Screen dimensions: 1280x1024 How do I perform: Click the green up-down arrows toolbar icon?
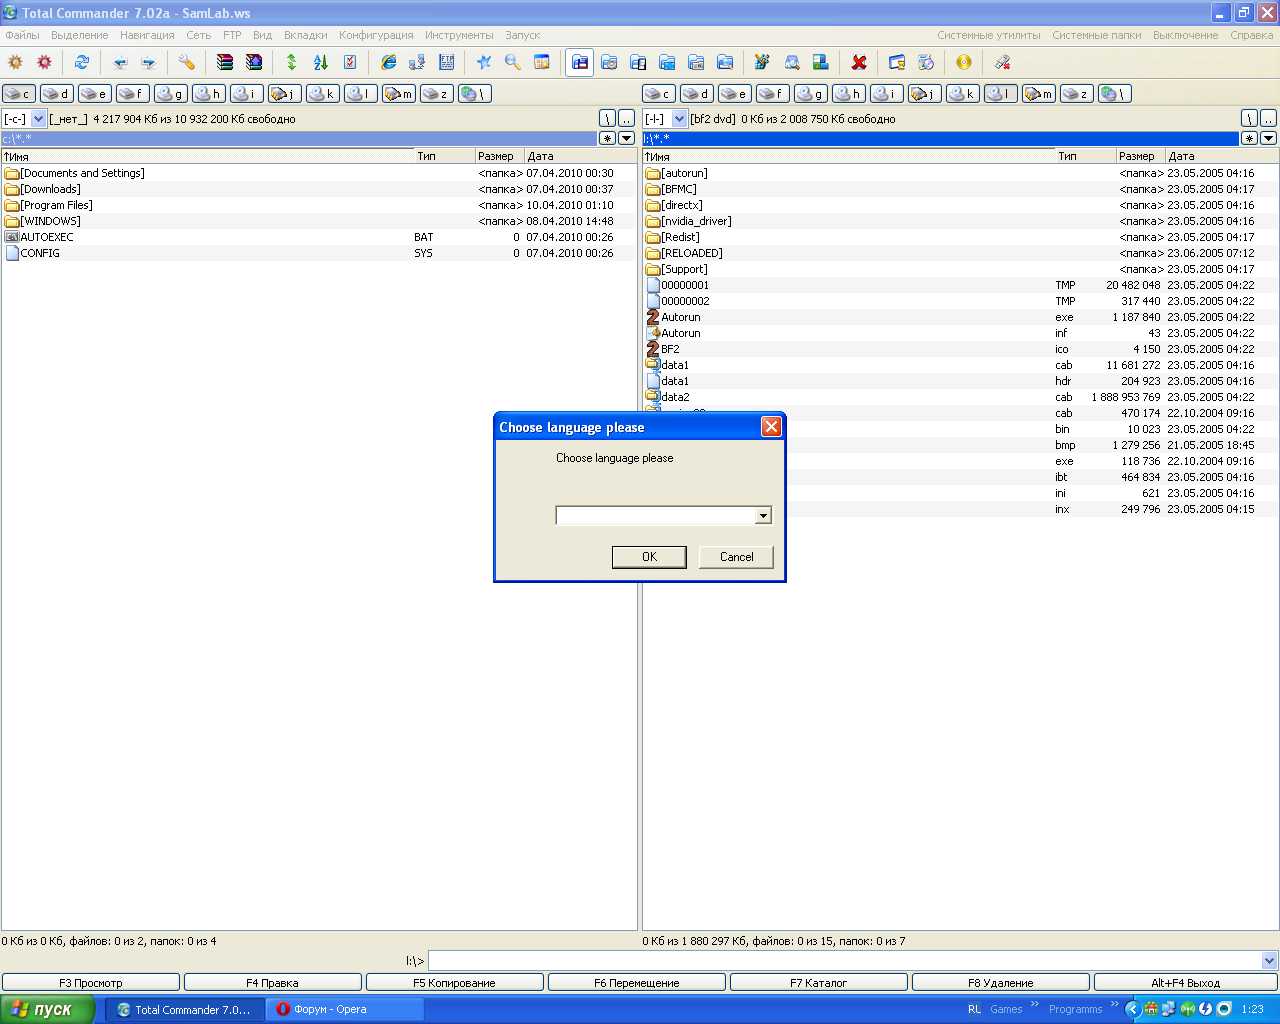[292, 62]
